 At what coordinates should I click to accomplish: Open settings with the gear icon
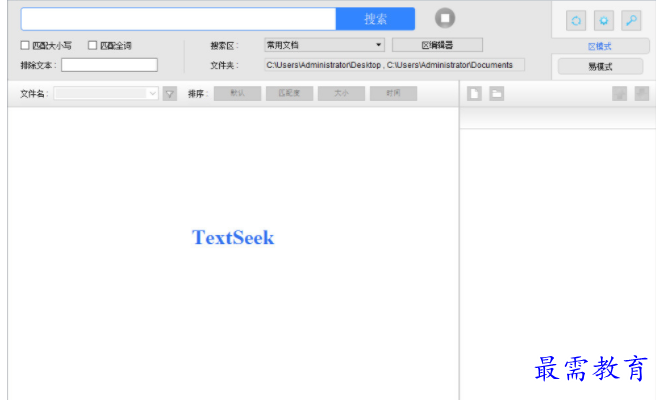coord(604,21)
